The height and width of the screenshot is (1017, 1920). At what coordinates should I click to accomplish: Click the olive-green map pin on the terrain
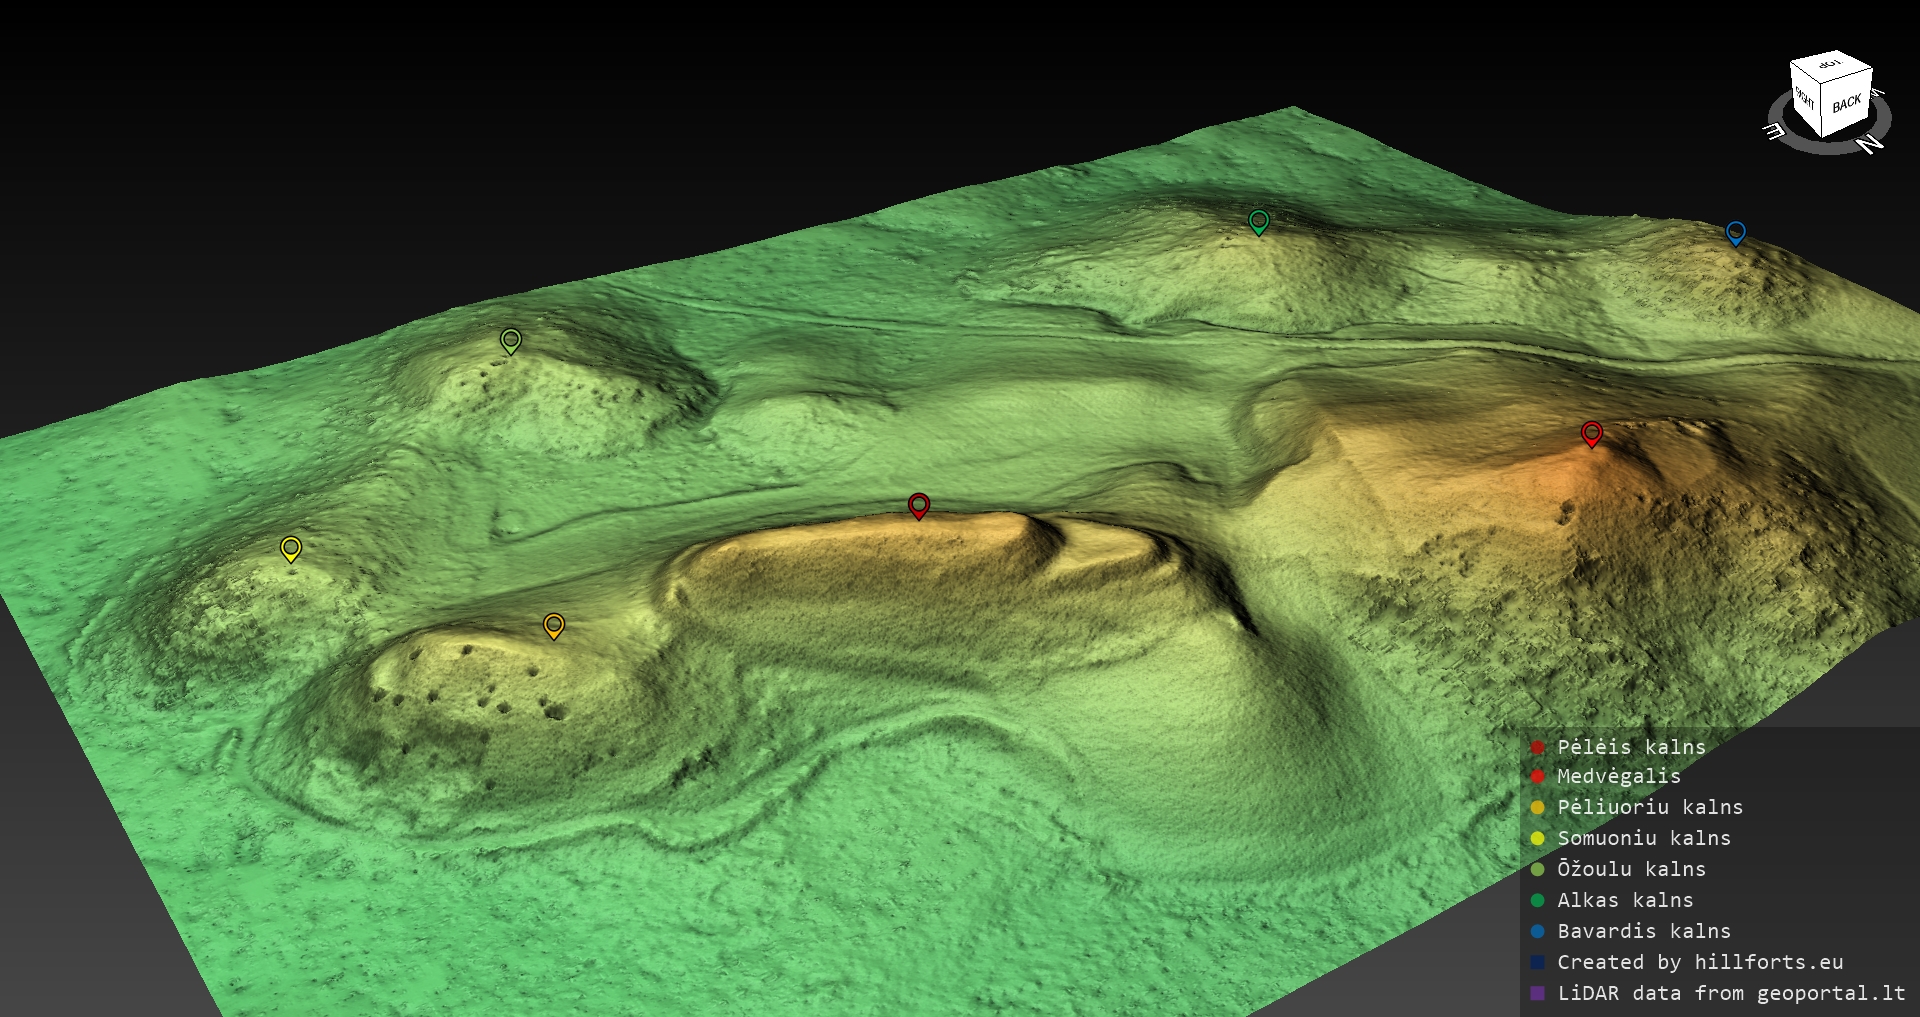pyautogui.click(x=511, y=340)
